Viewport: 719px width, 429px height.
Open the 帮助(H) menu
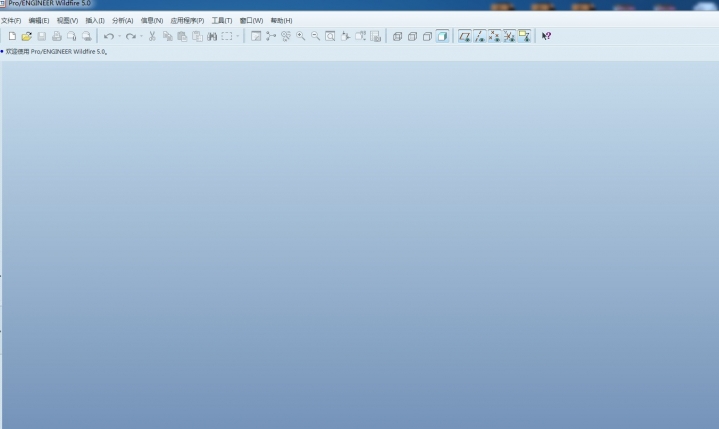pos(281,20)
